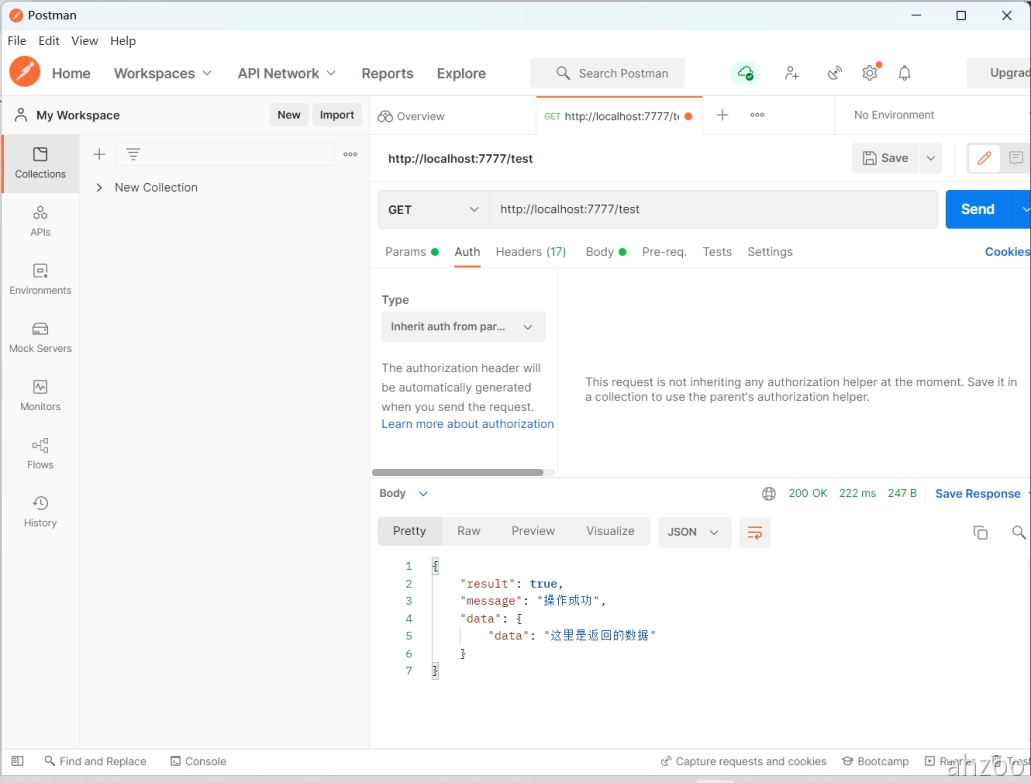This screenshot has width=1031, height=783.
Task: Expand the New Collection tree item
Action: (x=99, y=188)
